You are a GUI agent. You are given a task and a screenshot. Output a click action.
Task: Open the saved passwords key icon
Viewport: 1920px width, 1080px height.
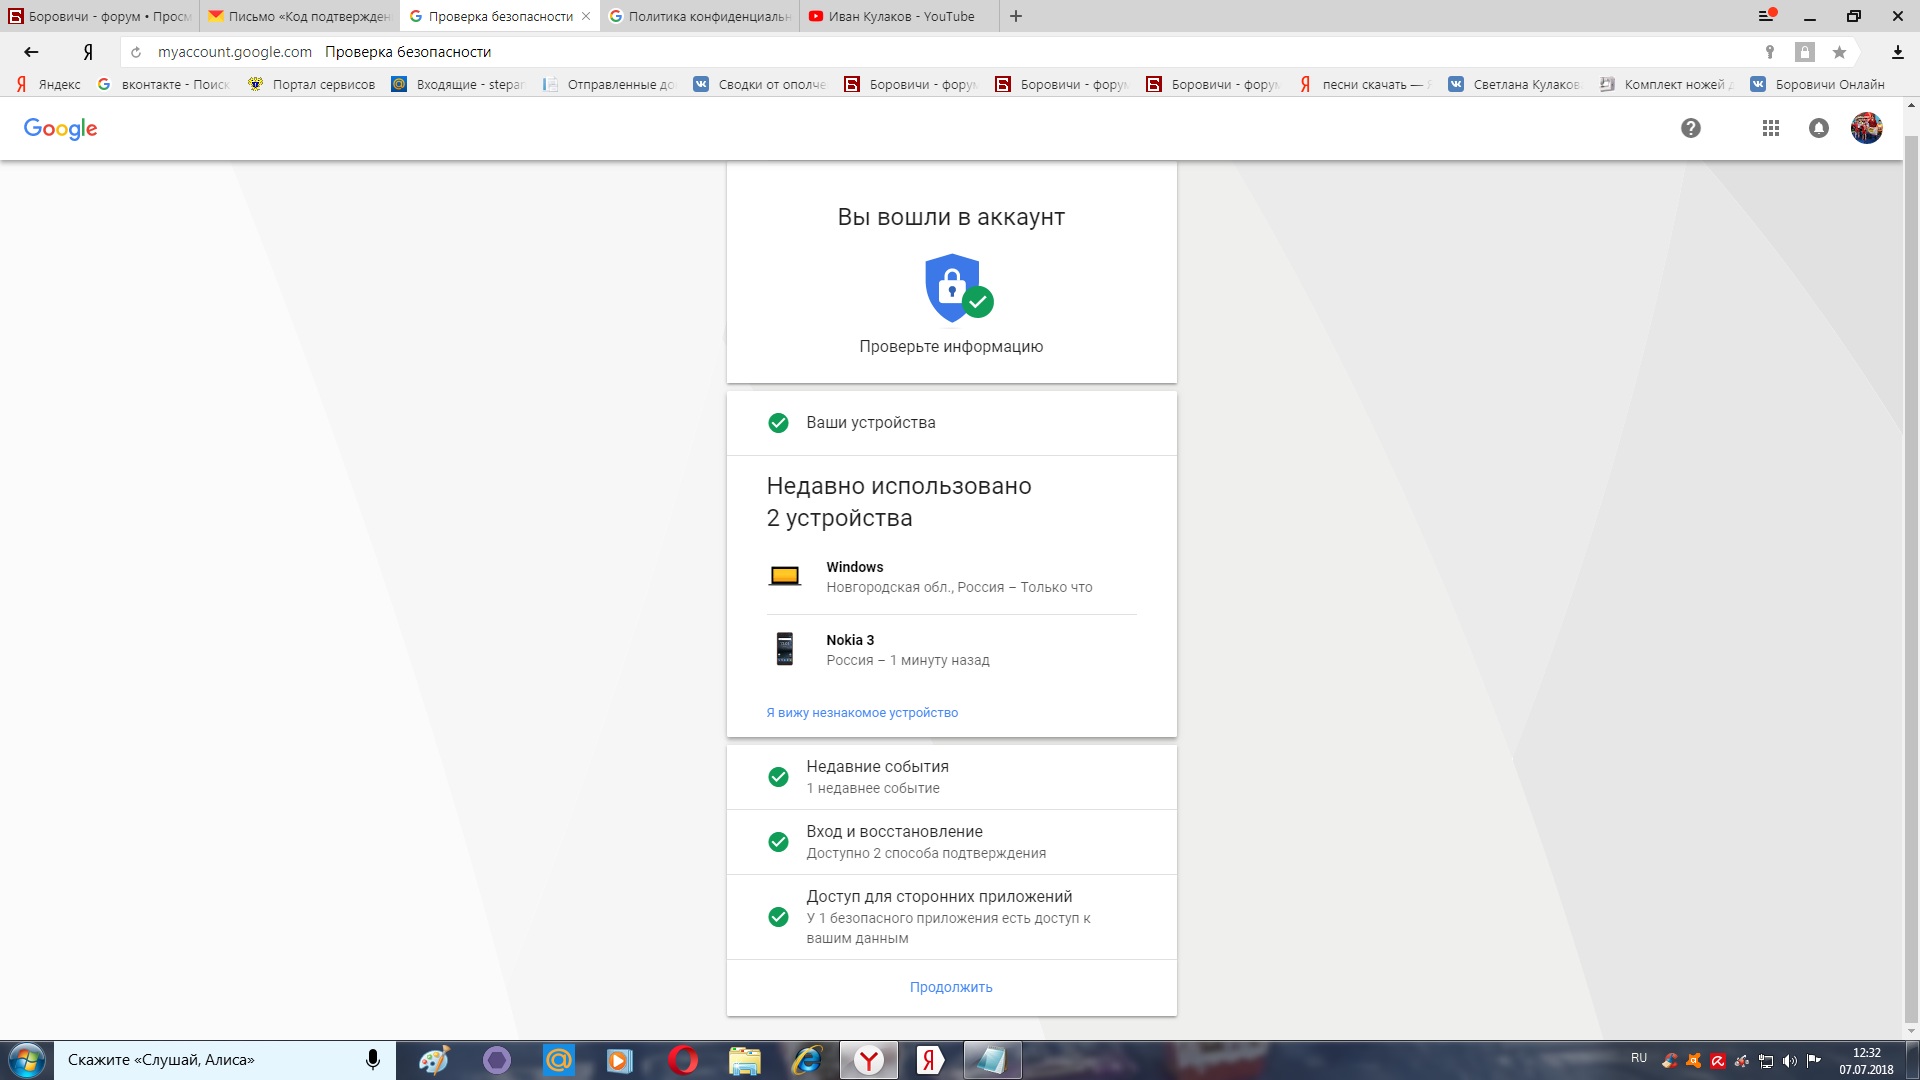[x=1770, y=52]
